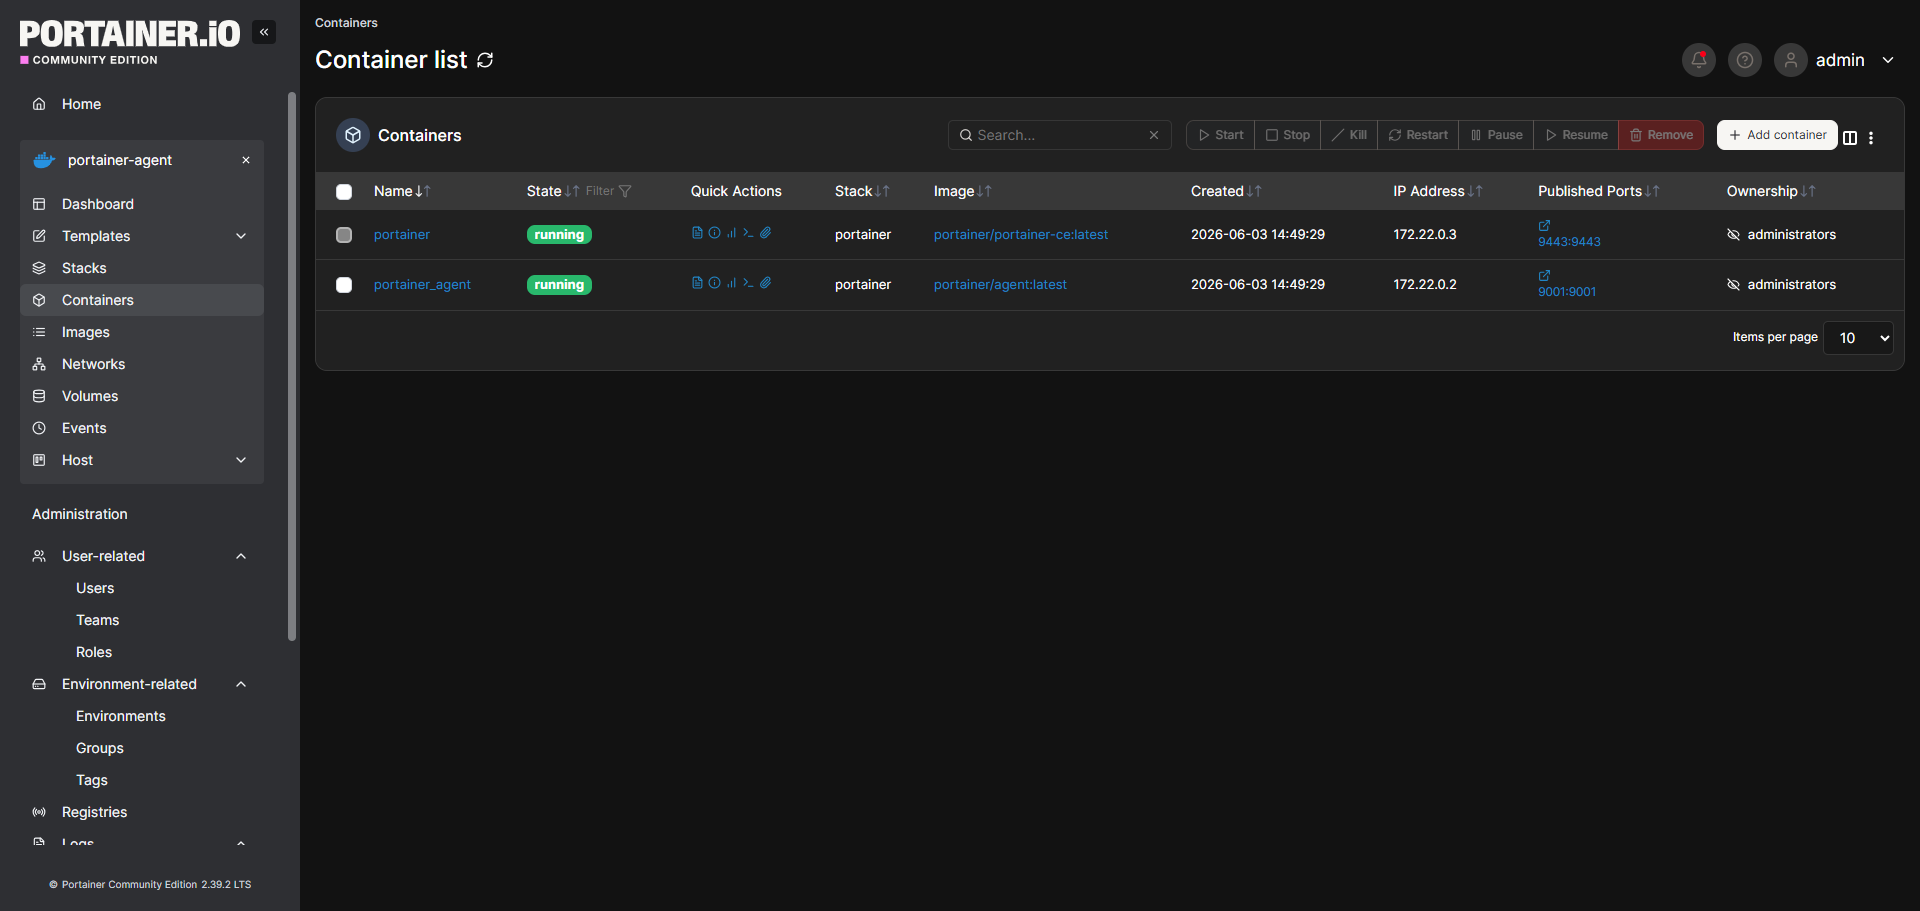Viewport: 1920px width, 911px height.
Task: Open Teams in the sidebar
Action: tap(98, 620)
